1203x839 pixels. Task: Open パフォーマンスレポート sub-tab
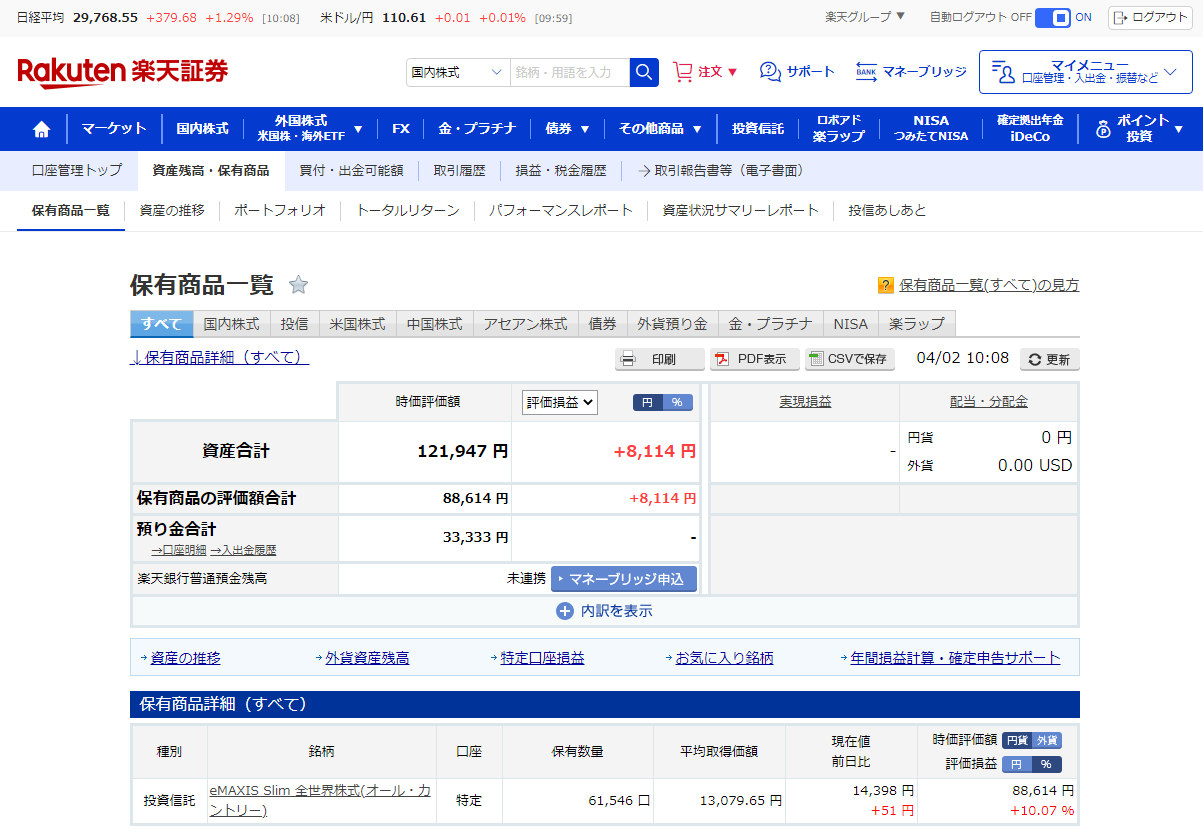[x=561, y=210]
